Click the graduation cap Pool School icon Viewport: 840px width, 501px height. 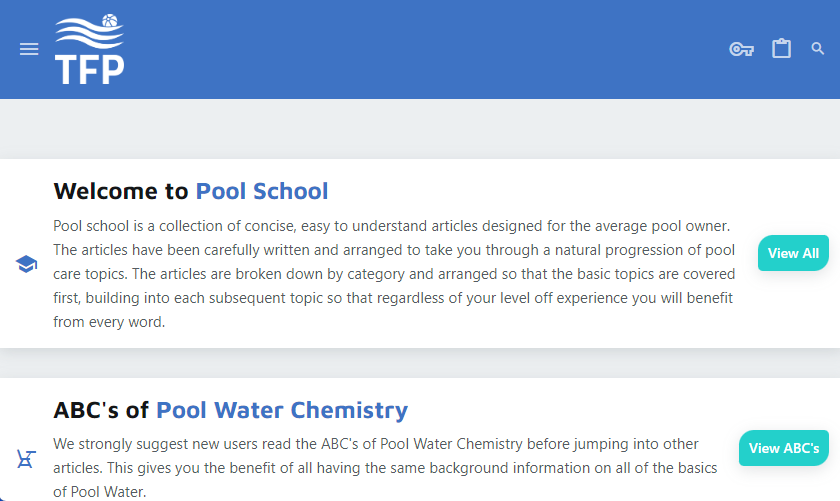(x=26, y=264)
